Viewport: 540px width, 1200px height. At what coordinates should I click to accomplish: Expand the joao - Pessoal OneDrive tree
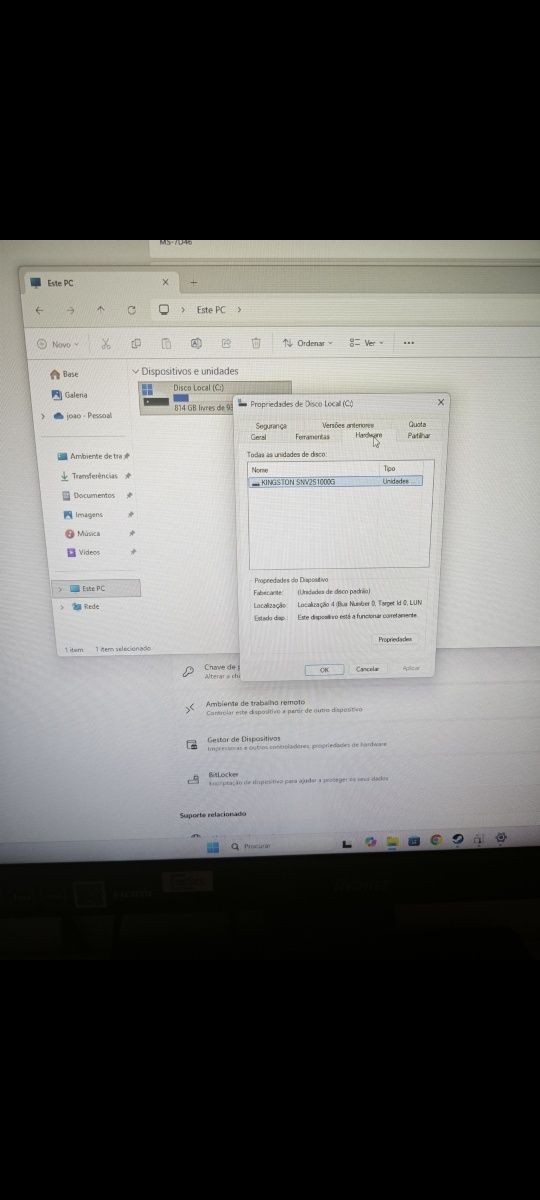point(42,415)
